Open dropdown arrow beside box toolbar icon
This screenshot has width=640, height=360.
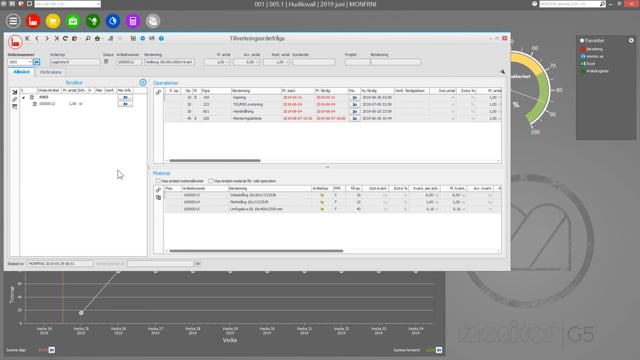[x=80, y=39]
